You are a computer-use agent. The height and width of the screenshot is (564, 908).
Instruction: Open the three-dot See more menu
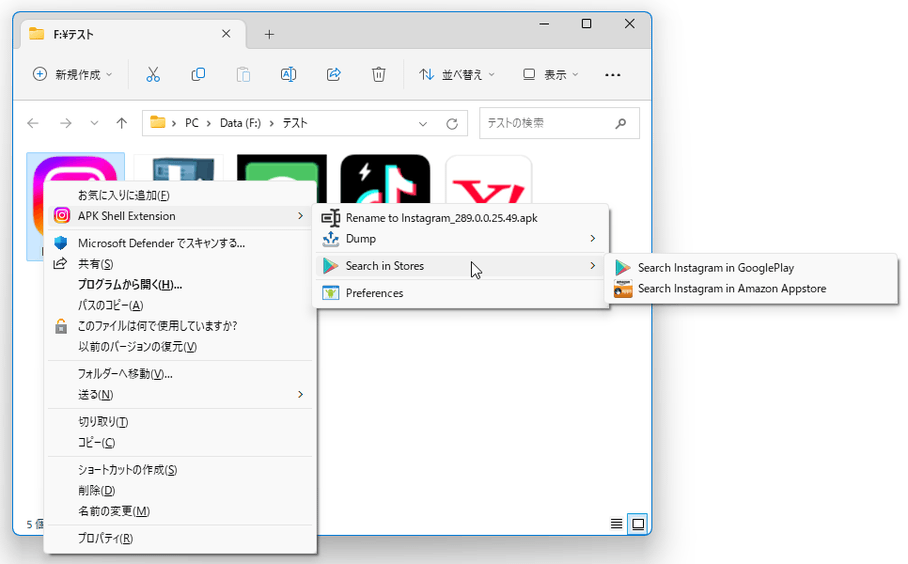pyautogui.click(x=613, y=75)
